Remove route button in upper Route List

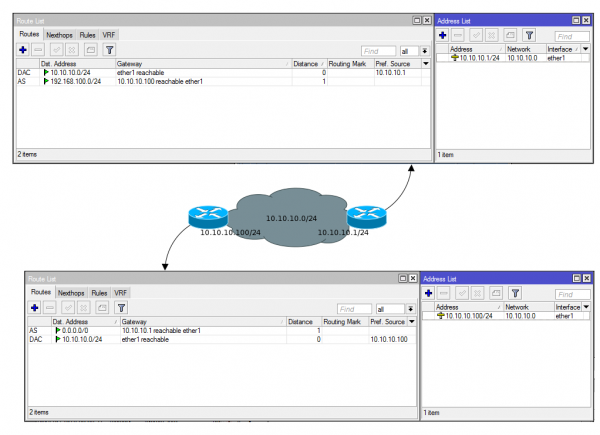[x=38, y=50]
